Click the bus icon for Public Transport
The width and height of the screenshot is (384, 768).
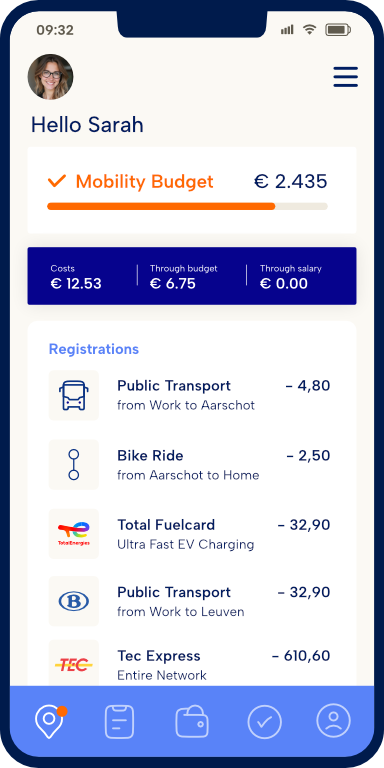click(x=74, y=395)
